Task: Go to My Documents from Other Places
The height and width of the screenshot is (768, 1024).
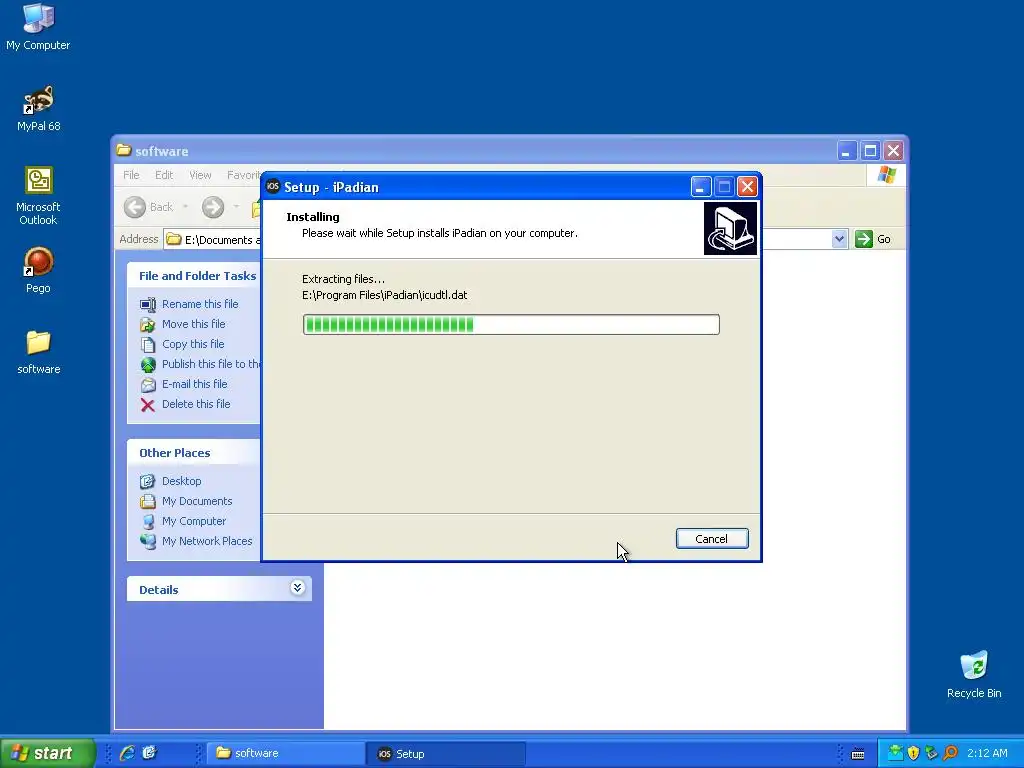Action: point(197,502)
